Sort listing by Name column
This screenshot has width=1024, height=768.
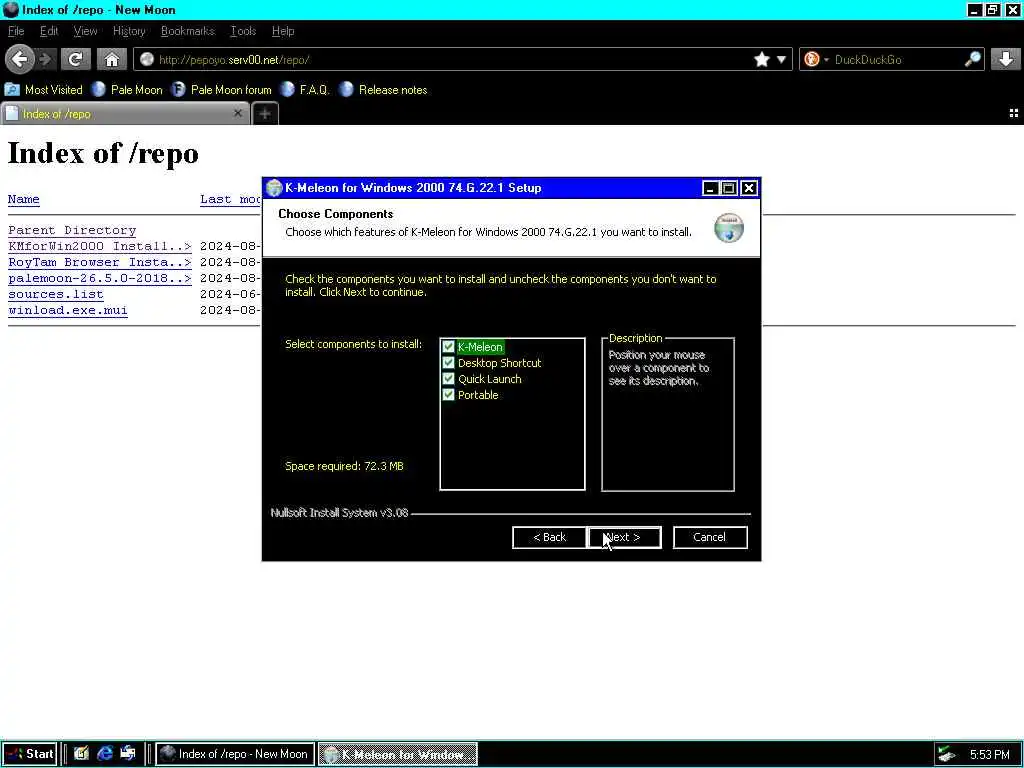point(24,199)
